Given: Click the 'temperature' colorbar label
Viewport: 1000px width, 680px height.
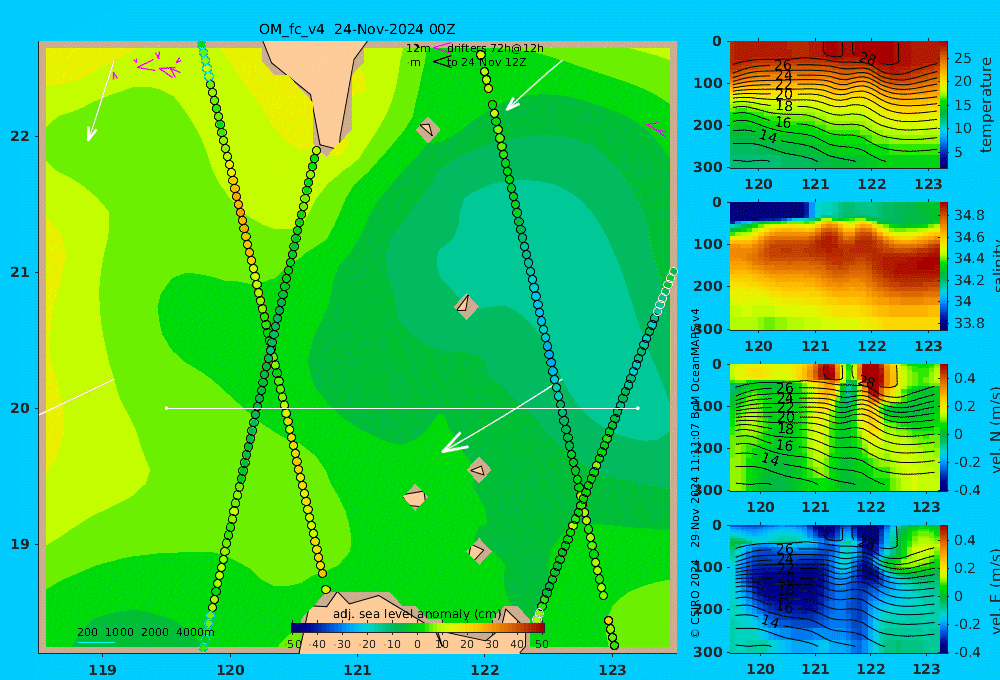Looking at the screenshot, I should pyautogui.click(x=986, y=105).
